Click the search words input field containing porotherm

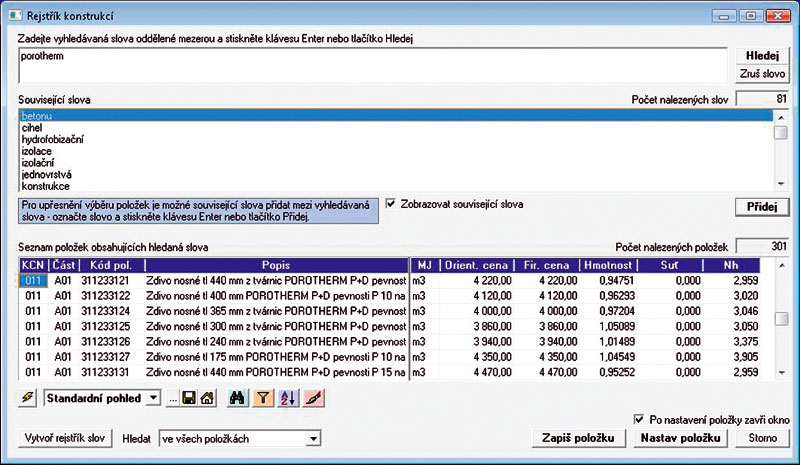pyautogui.click(x=373, y=65)
